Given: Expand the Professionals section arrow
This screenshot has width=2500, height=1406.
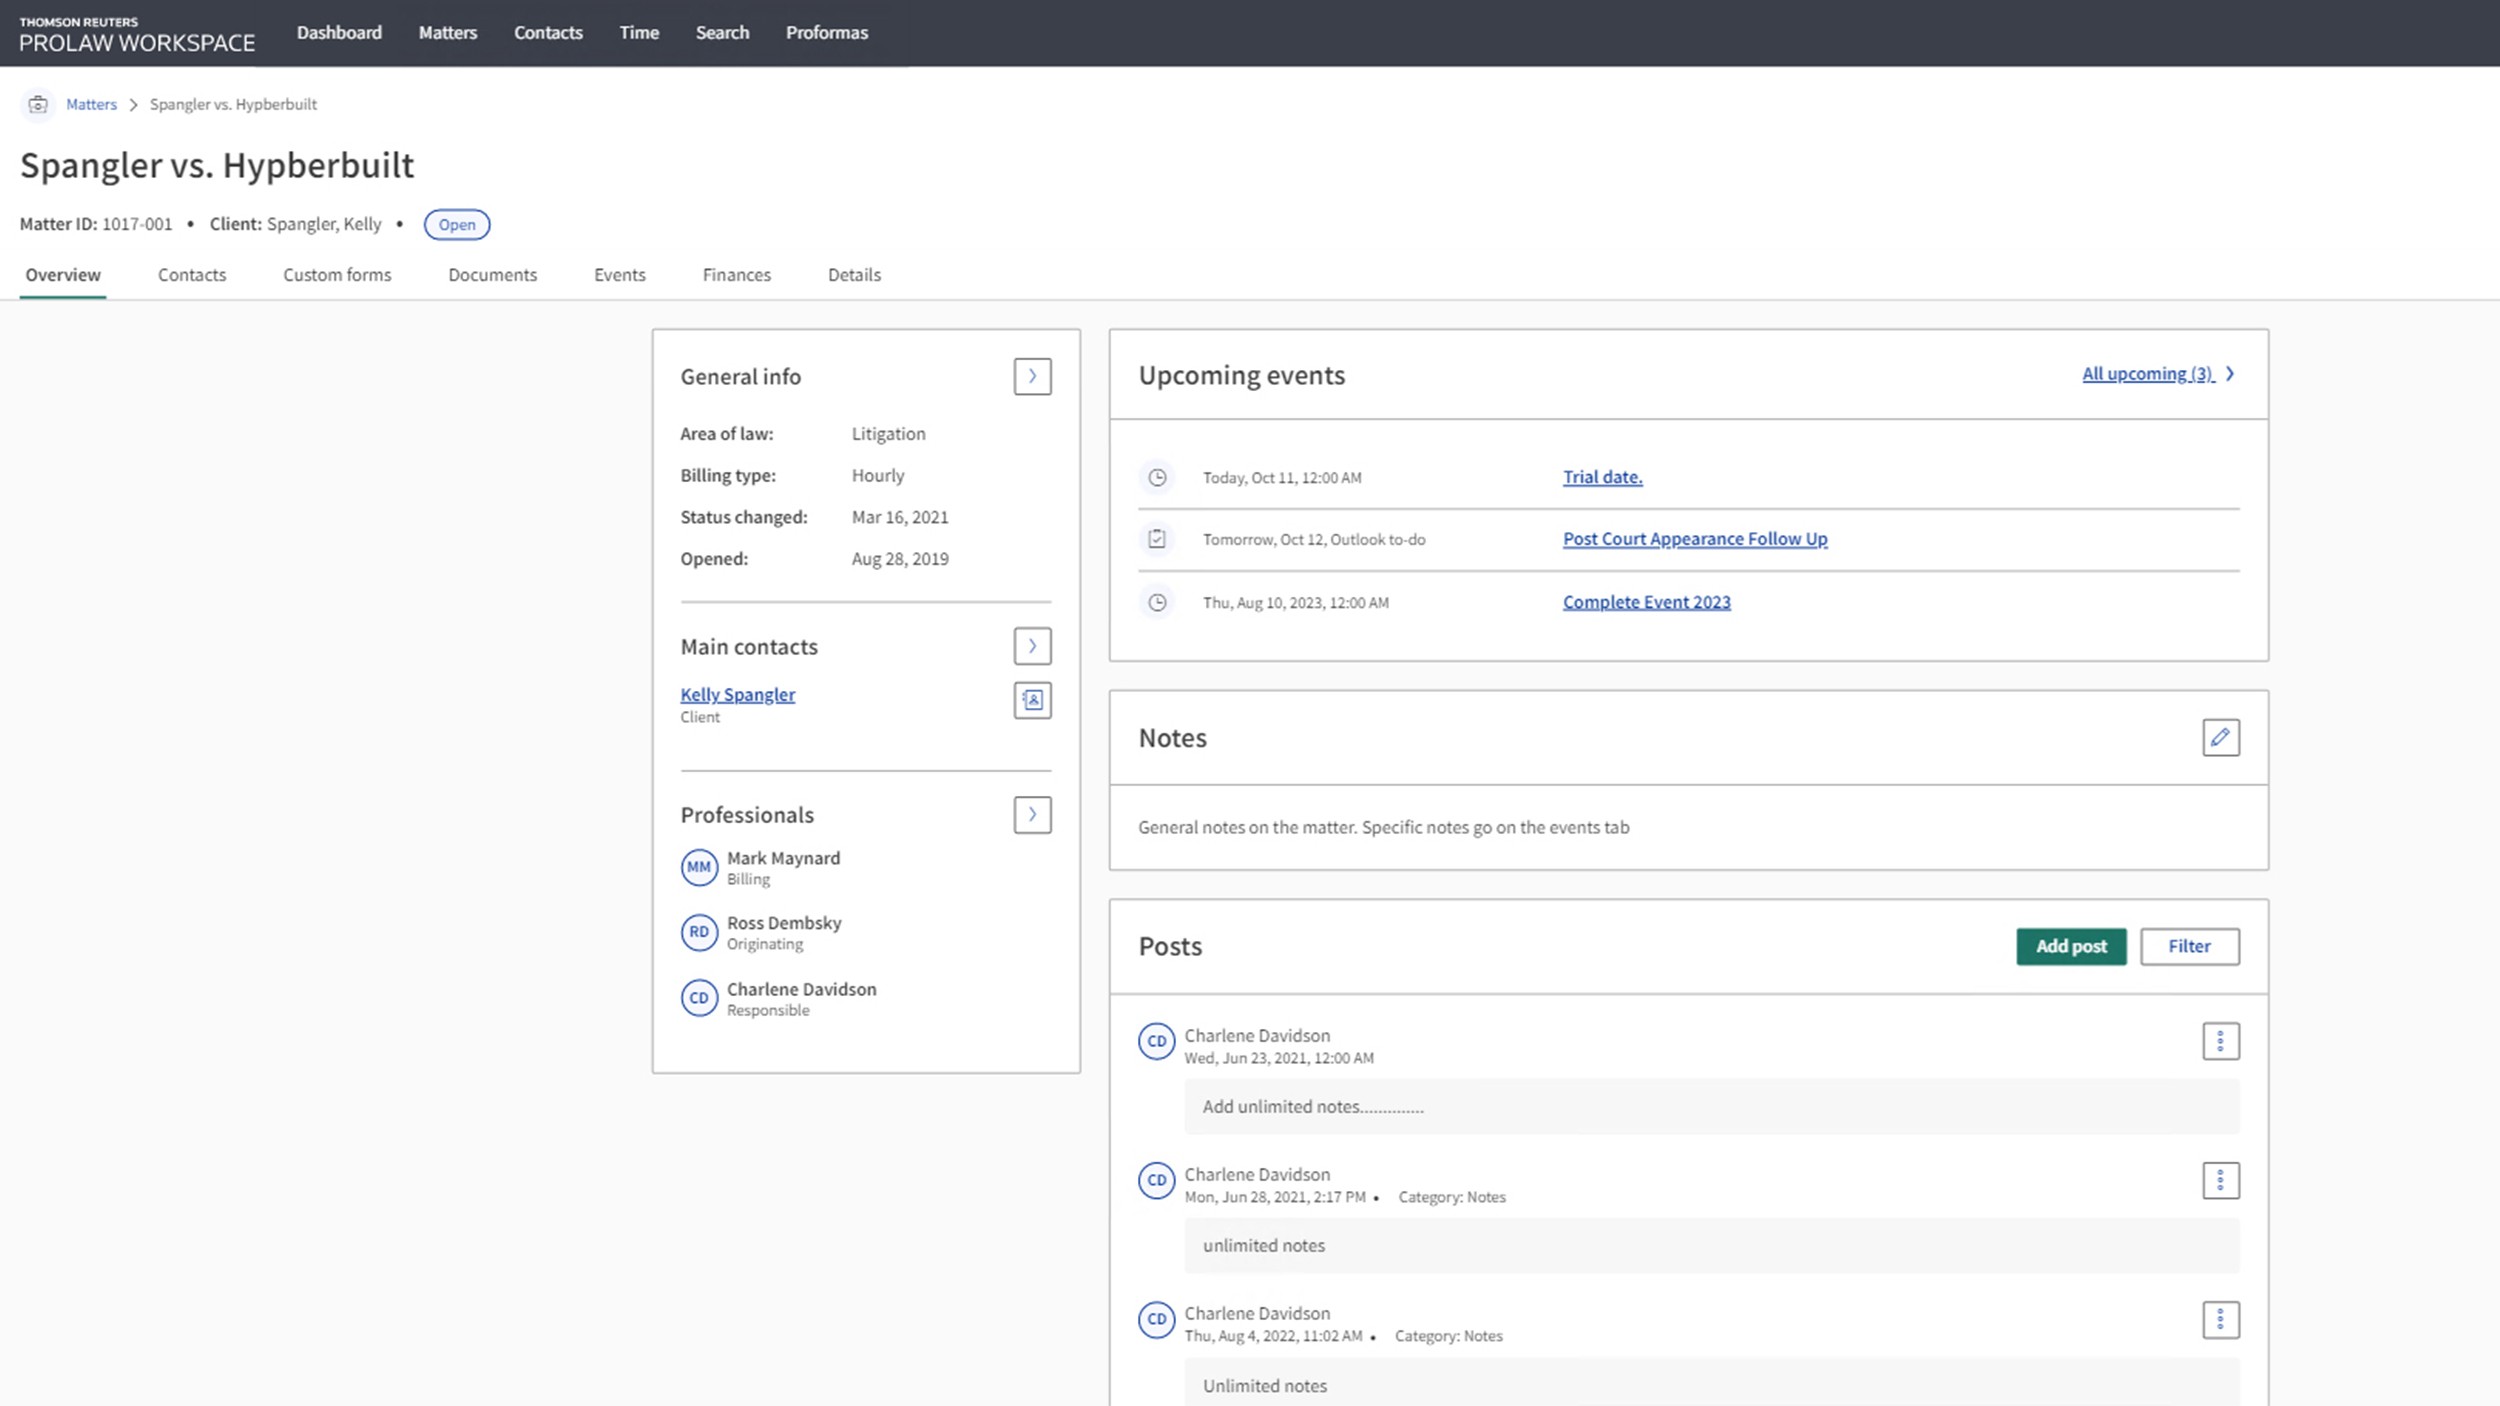Looking at the screenshot, I should pos(1032,815).
